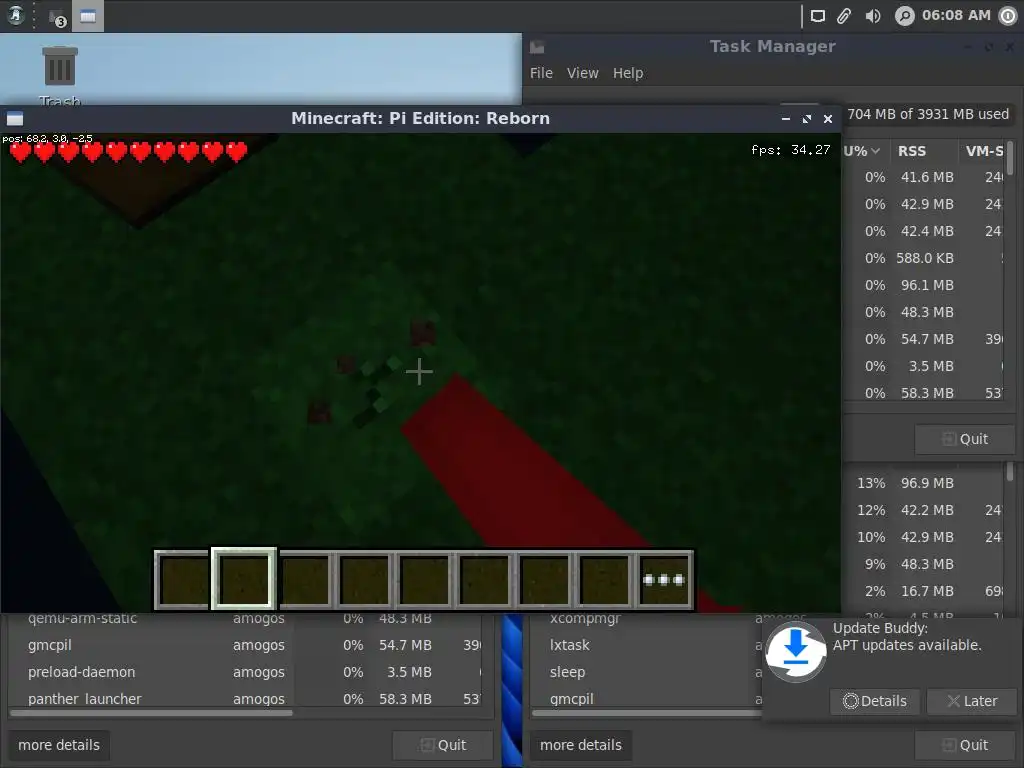Screen dimensions: 1024x768
Task: Select the fourth hotbar slot in Minecraft
Action: click(364, 579)
